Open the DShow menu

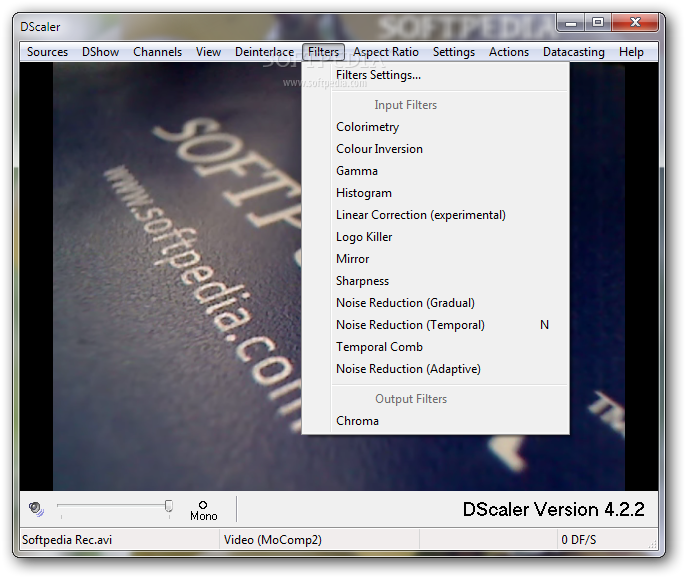click(100, 52)
